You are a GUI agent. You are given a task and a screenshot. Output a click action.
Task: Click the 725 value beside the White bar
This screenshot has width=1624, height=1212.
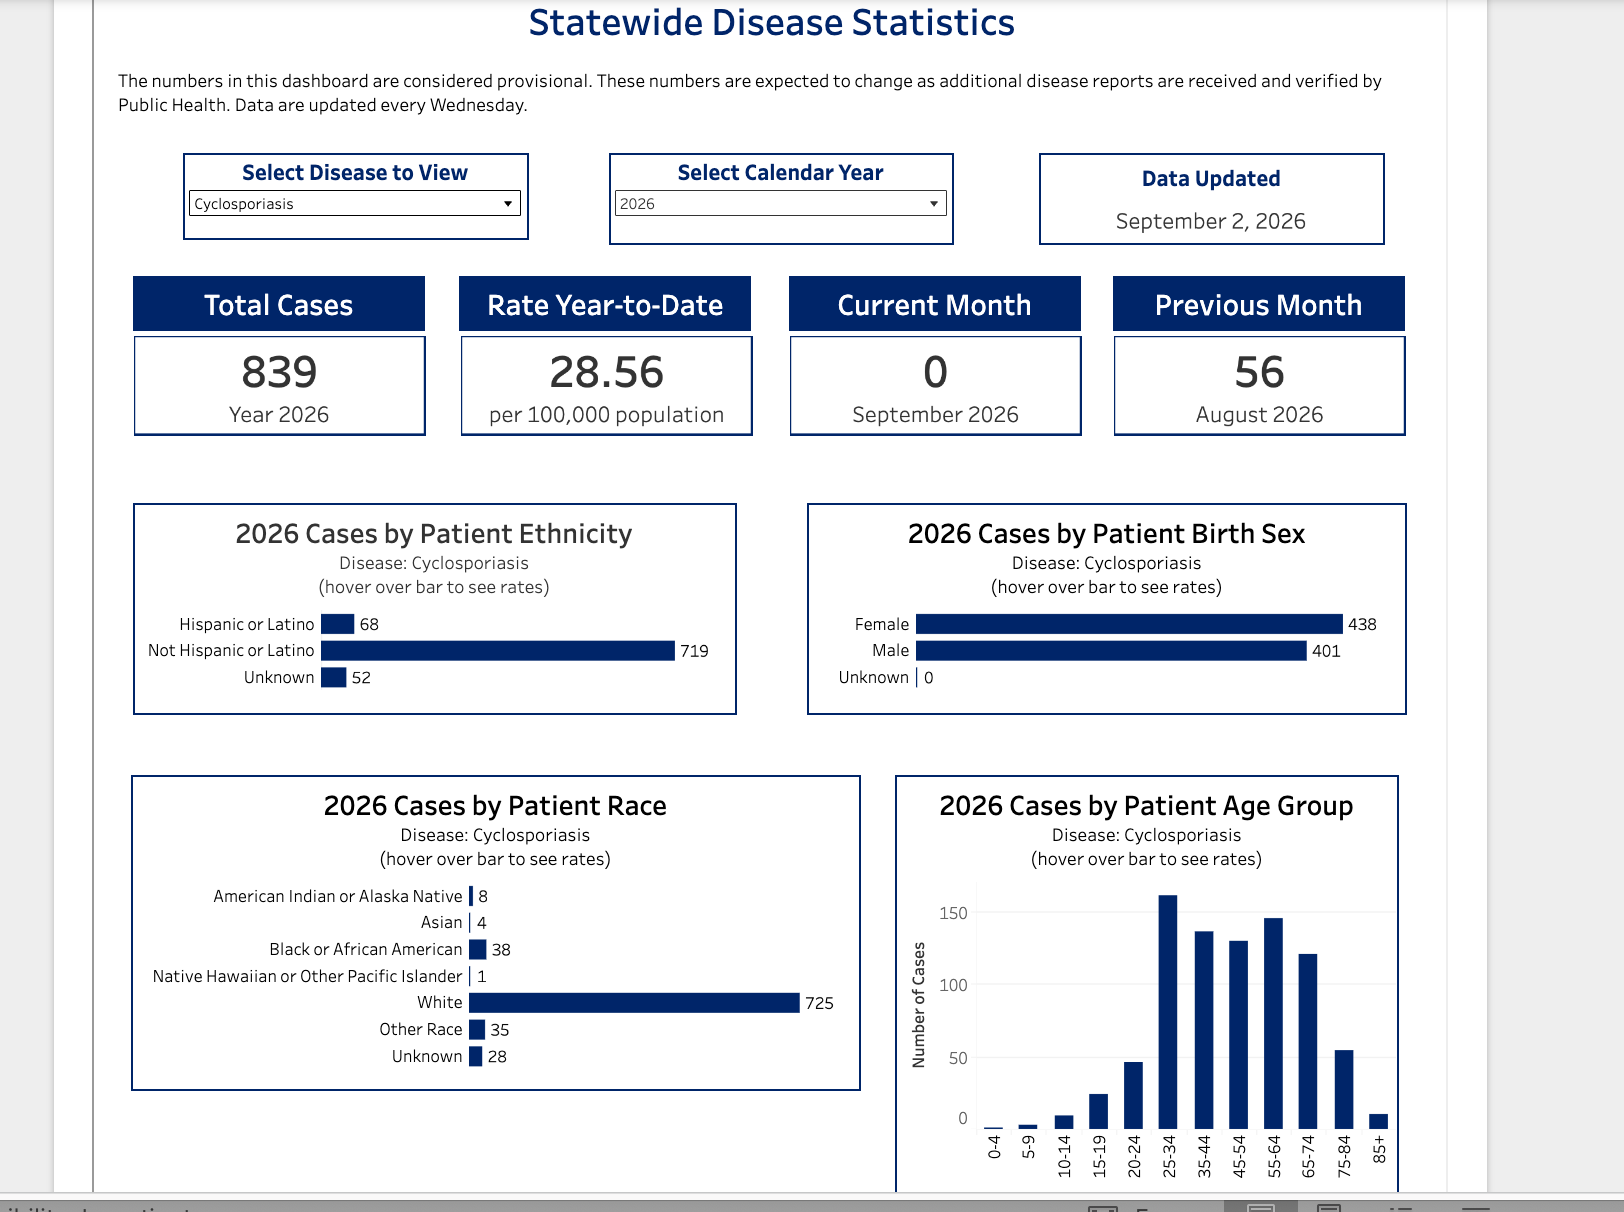click(819, 1003)
